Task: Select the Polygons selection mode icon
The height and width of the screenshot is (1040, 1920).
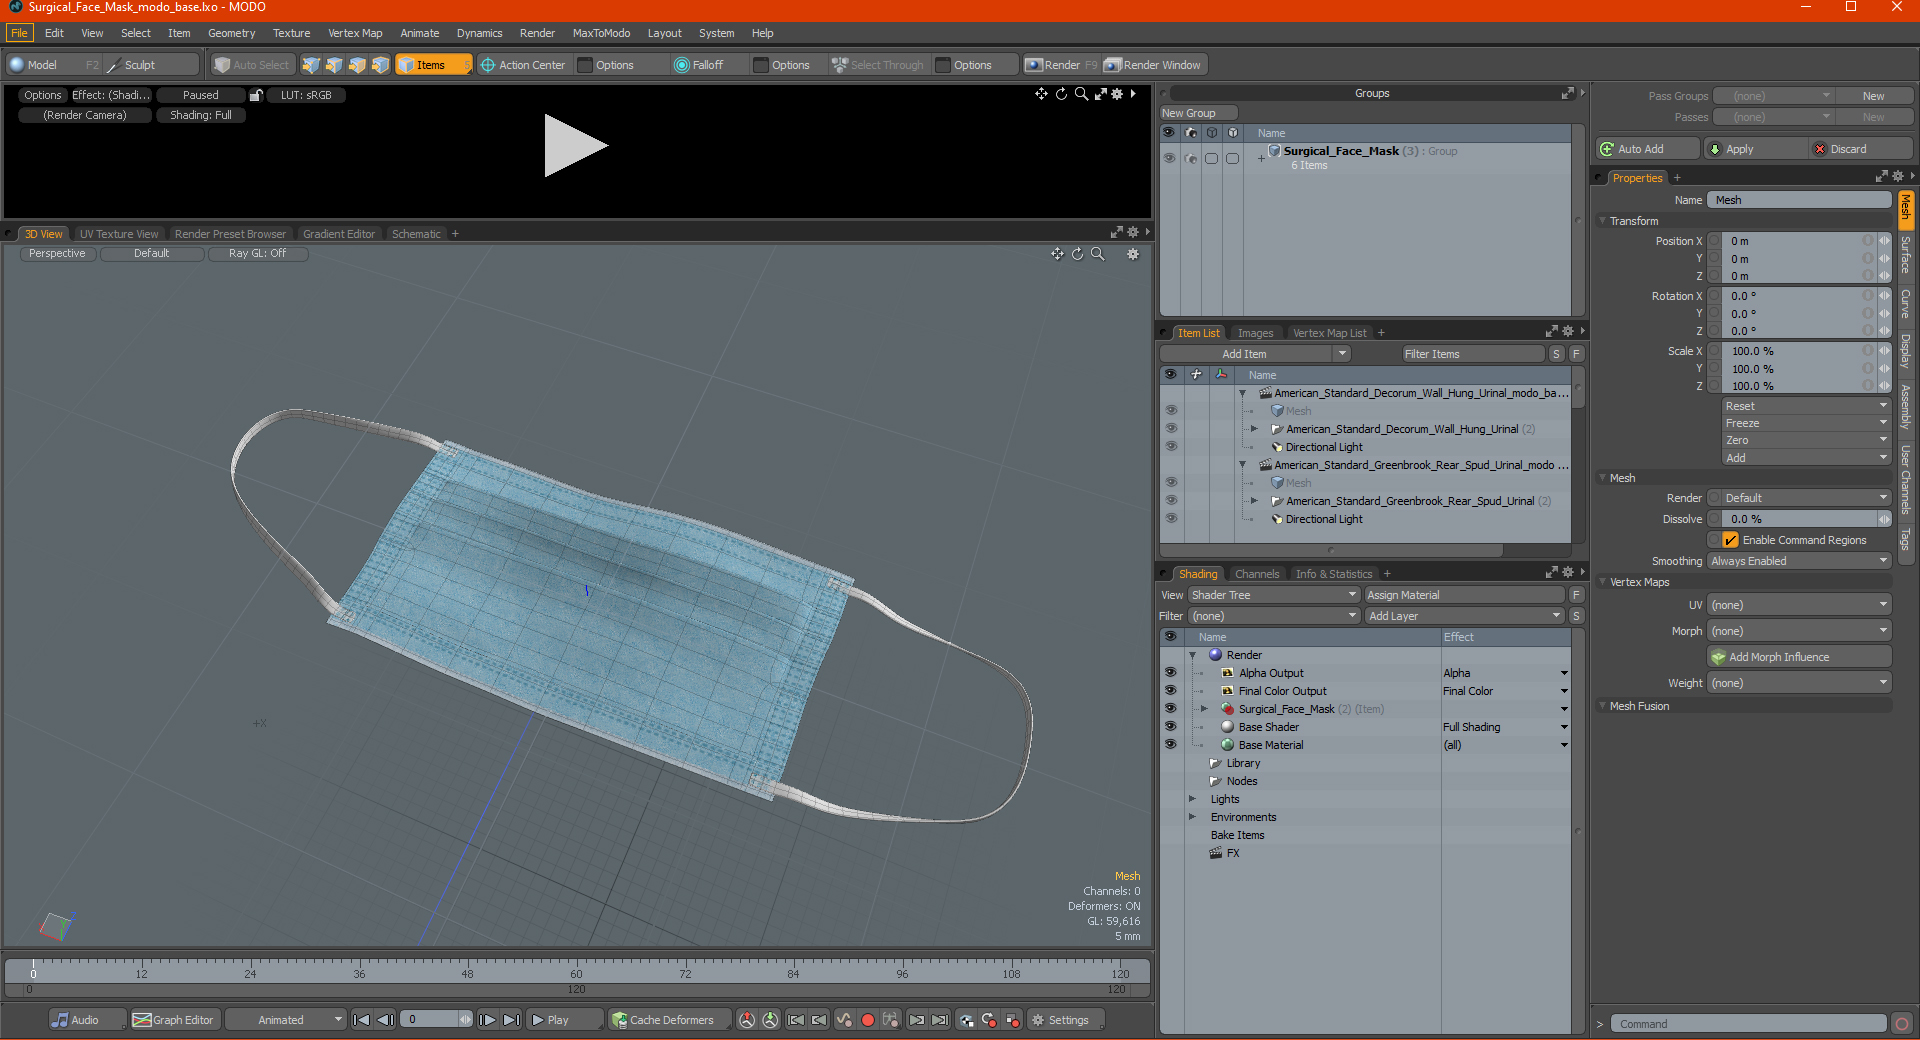Action: 357,65
